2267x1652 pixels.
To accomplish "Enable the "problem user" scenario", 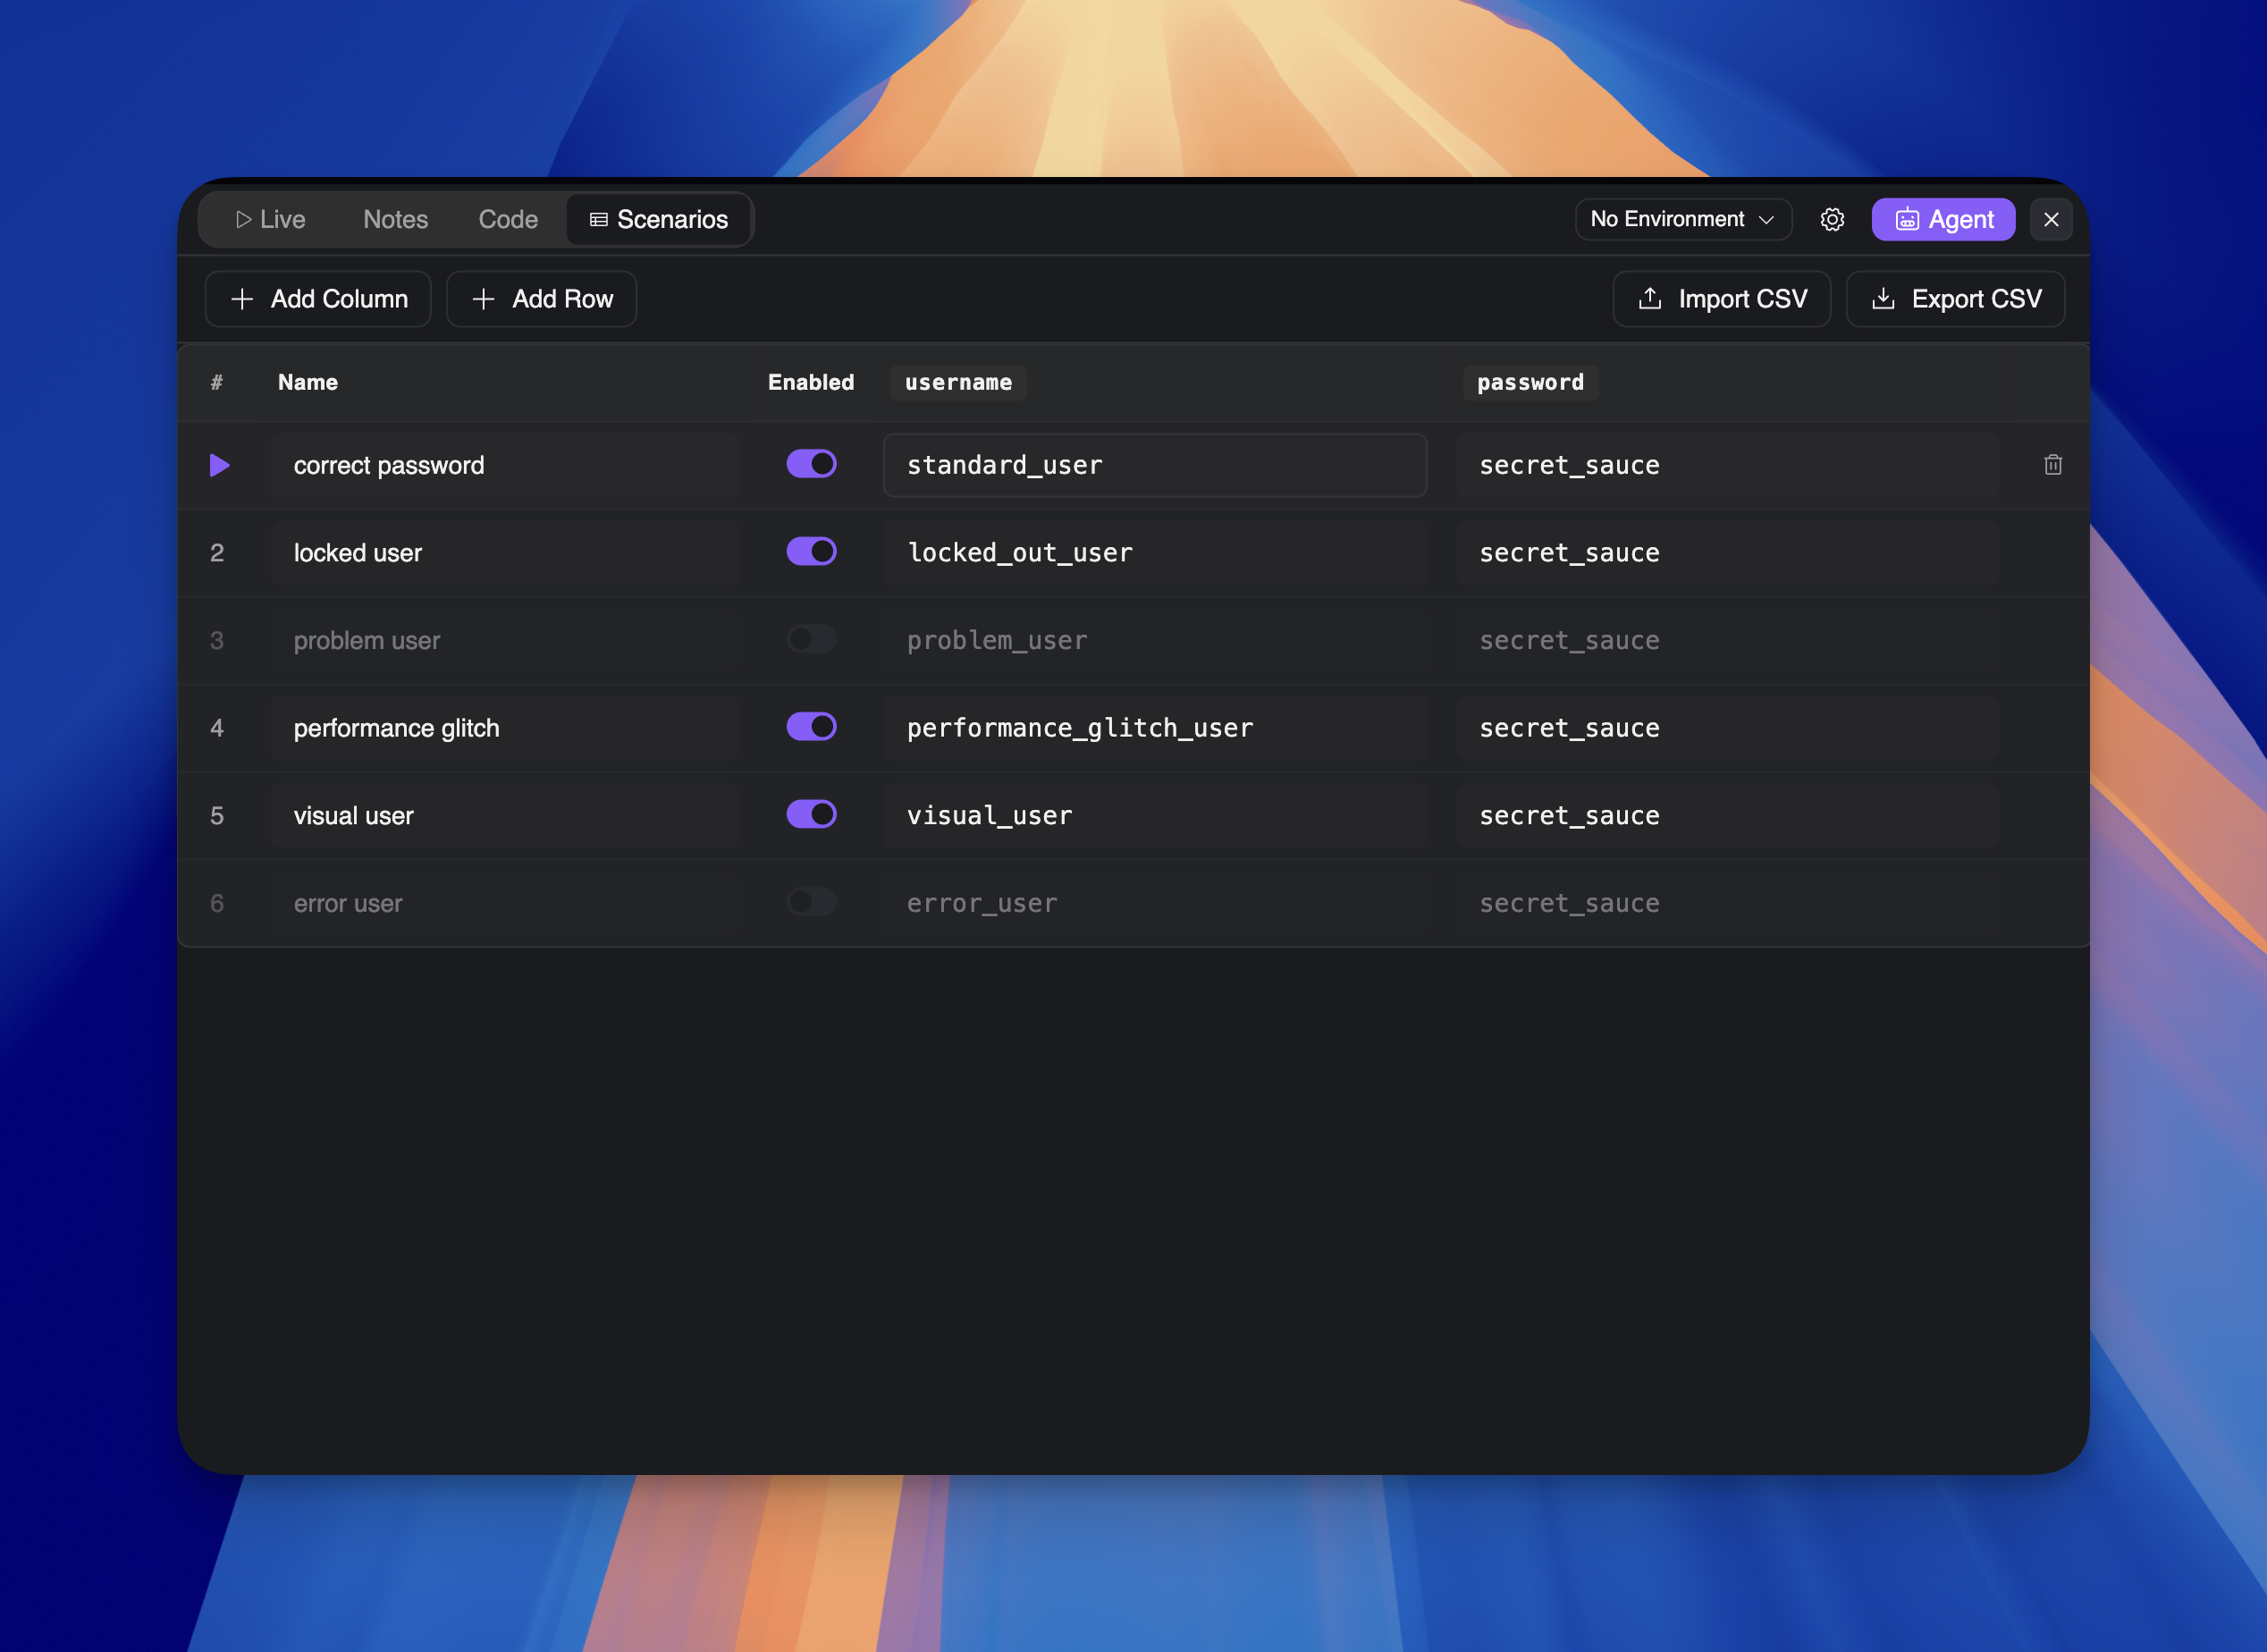I will click(x=811, y=639).
